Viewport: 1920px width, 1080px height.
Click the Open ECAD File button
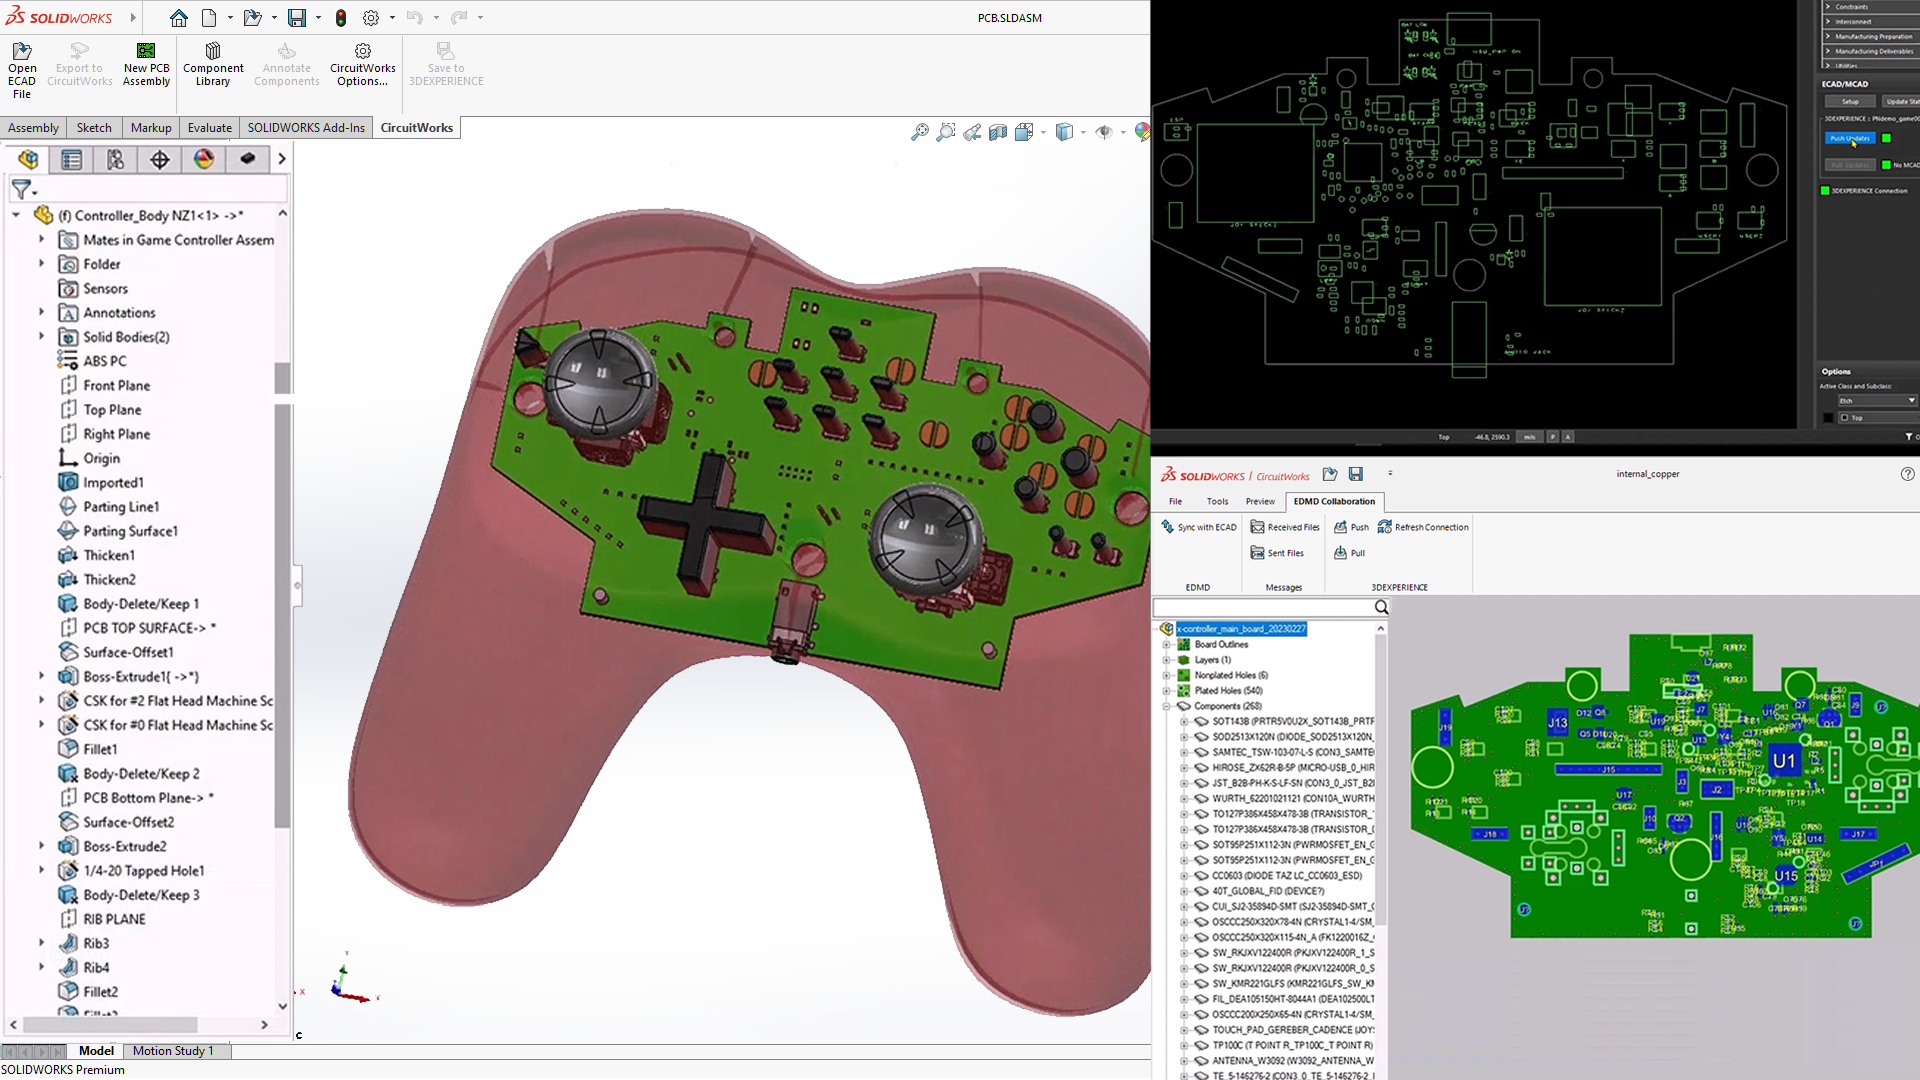click(22, 70)
